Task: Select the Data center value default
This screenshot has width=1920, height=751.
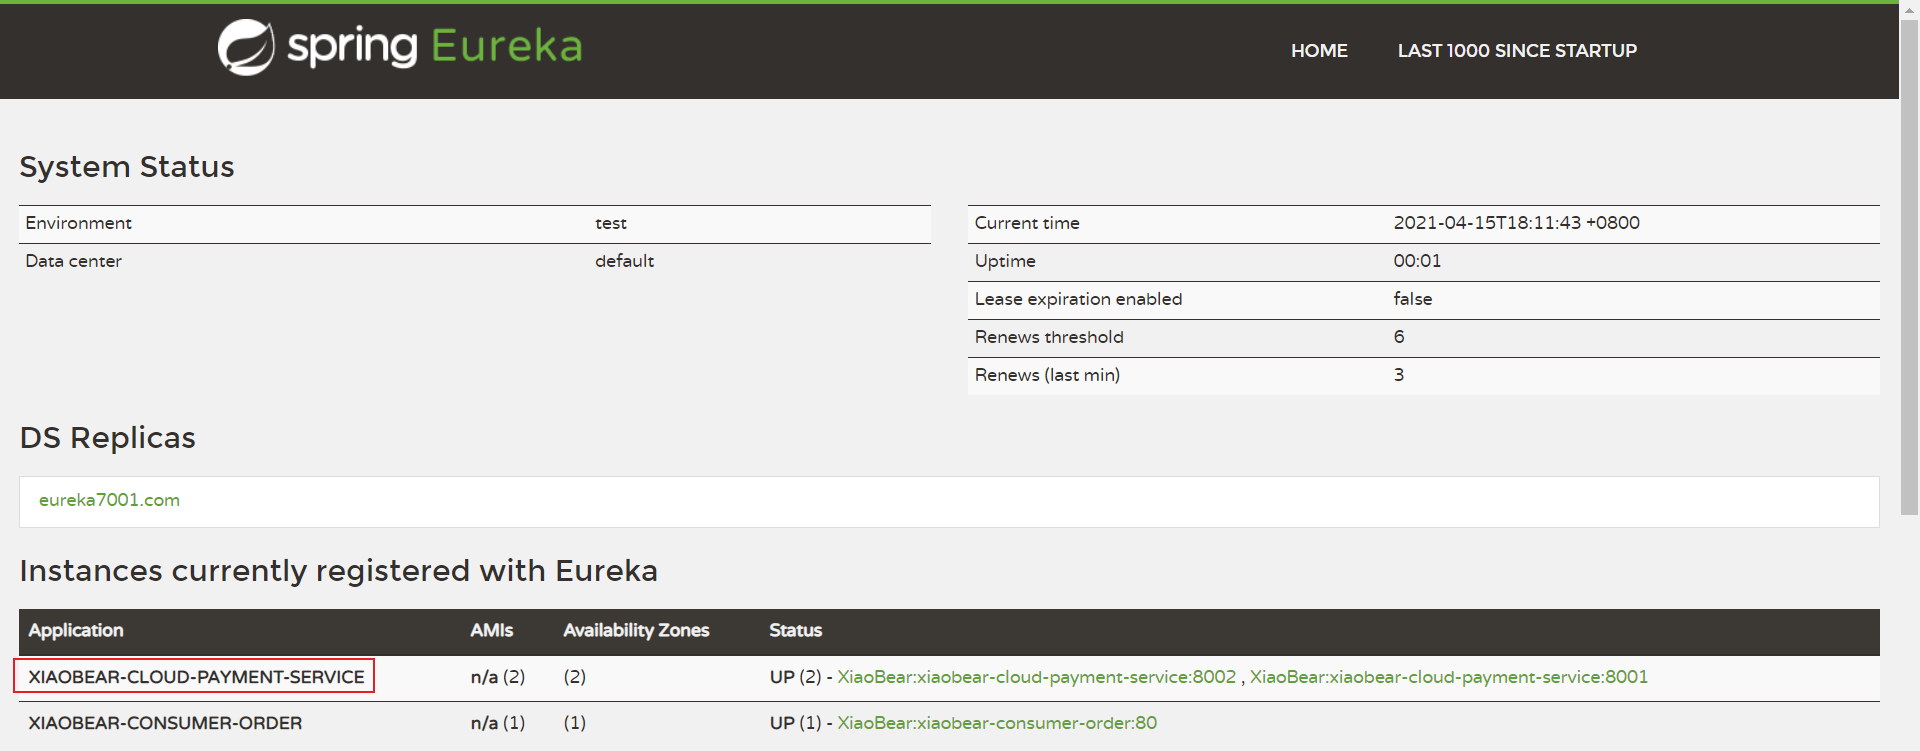Action: (625, 261)
